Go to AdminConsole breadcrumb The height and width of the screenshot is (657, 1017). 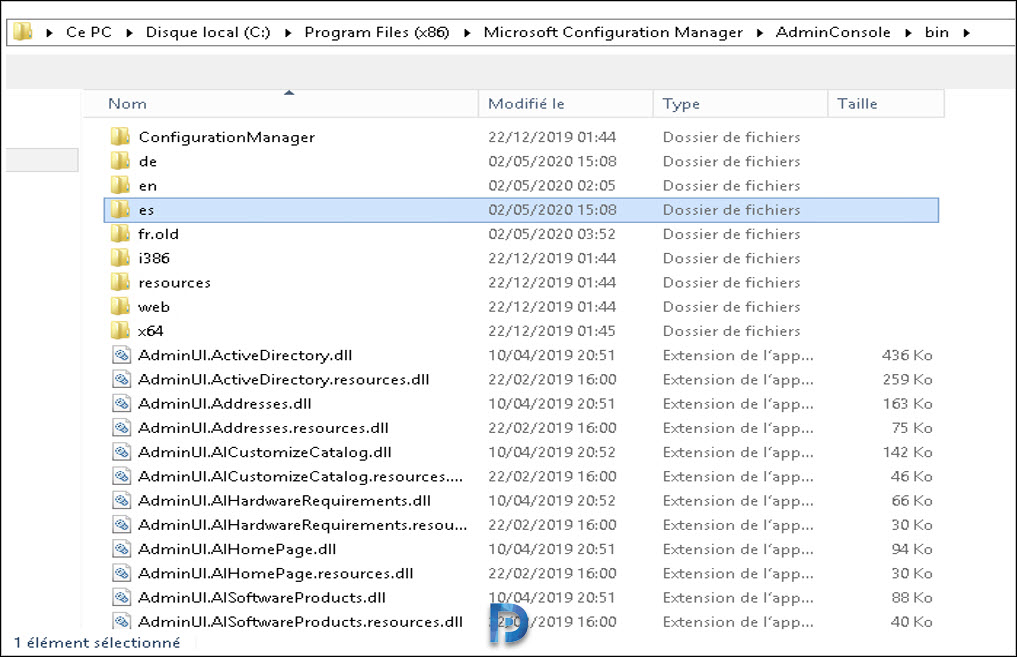point(833,32)
